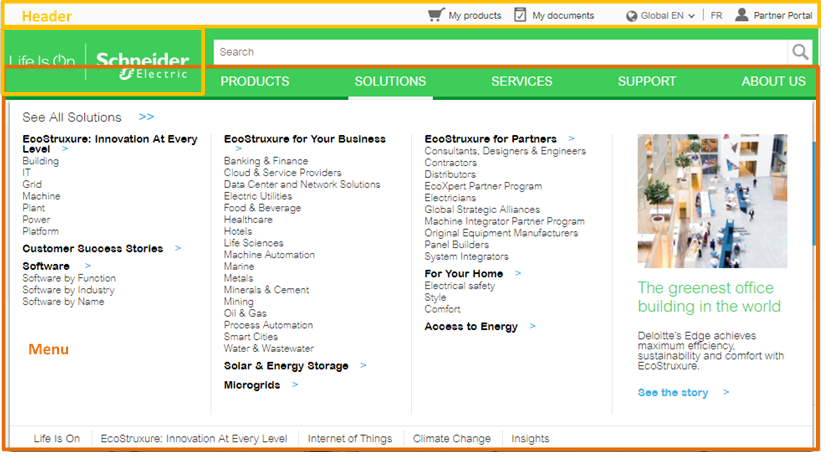Open the Life Sciences link

254,243
